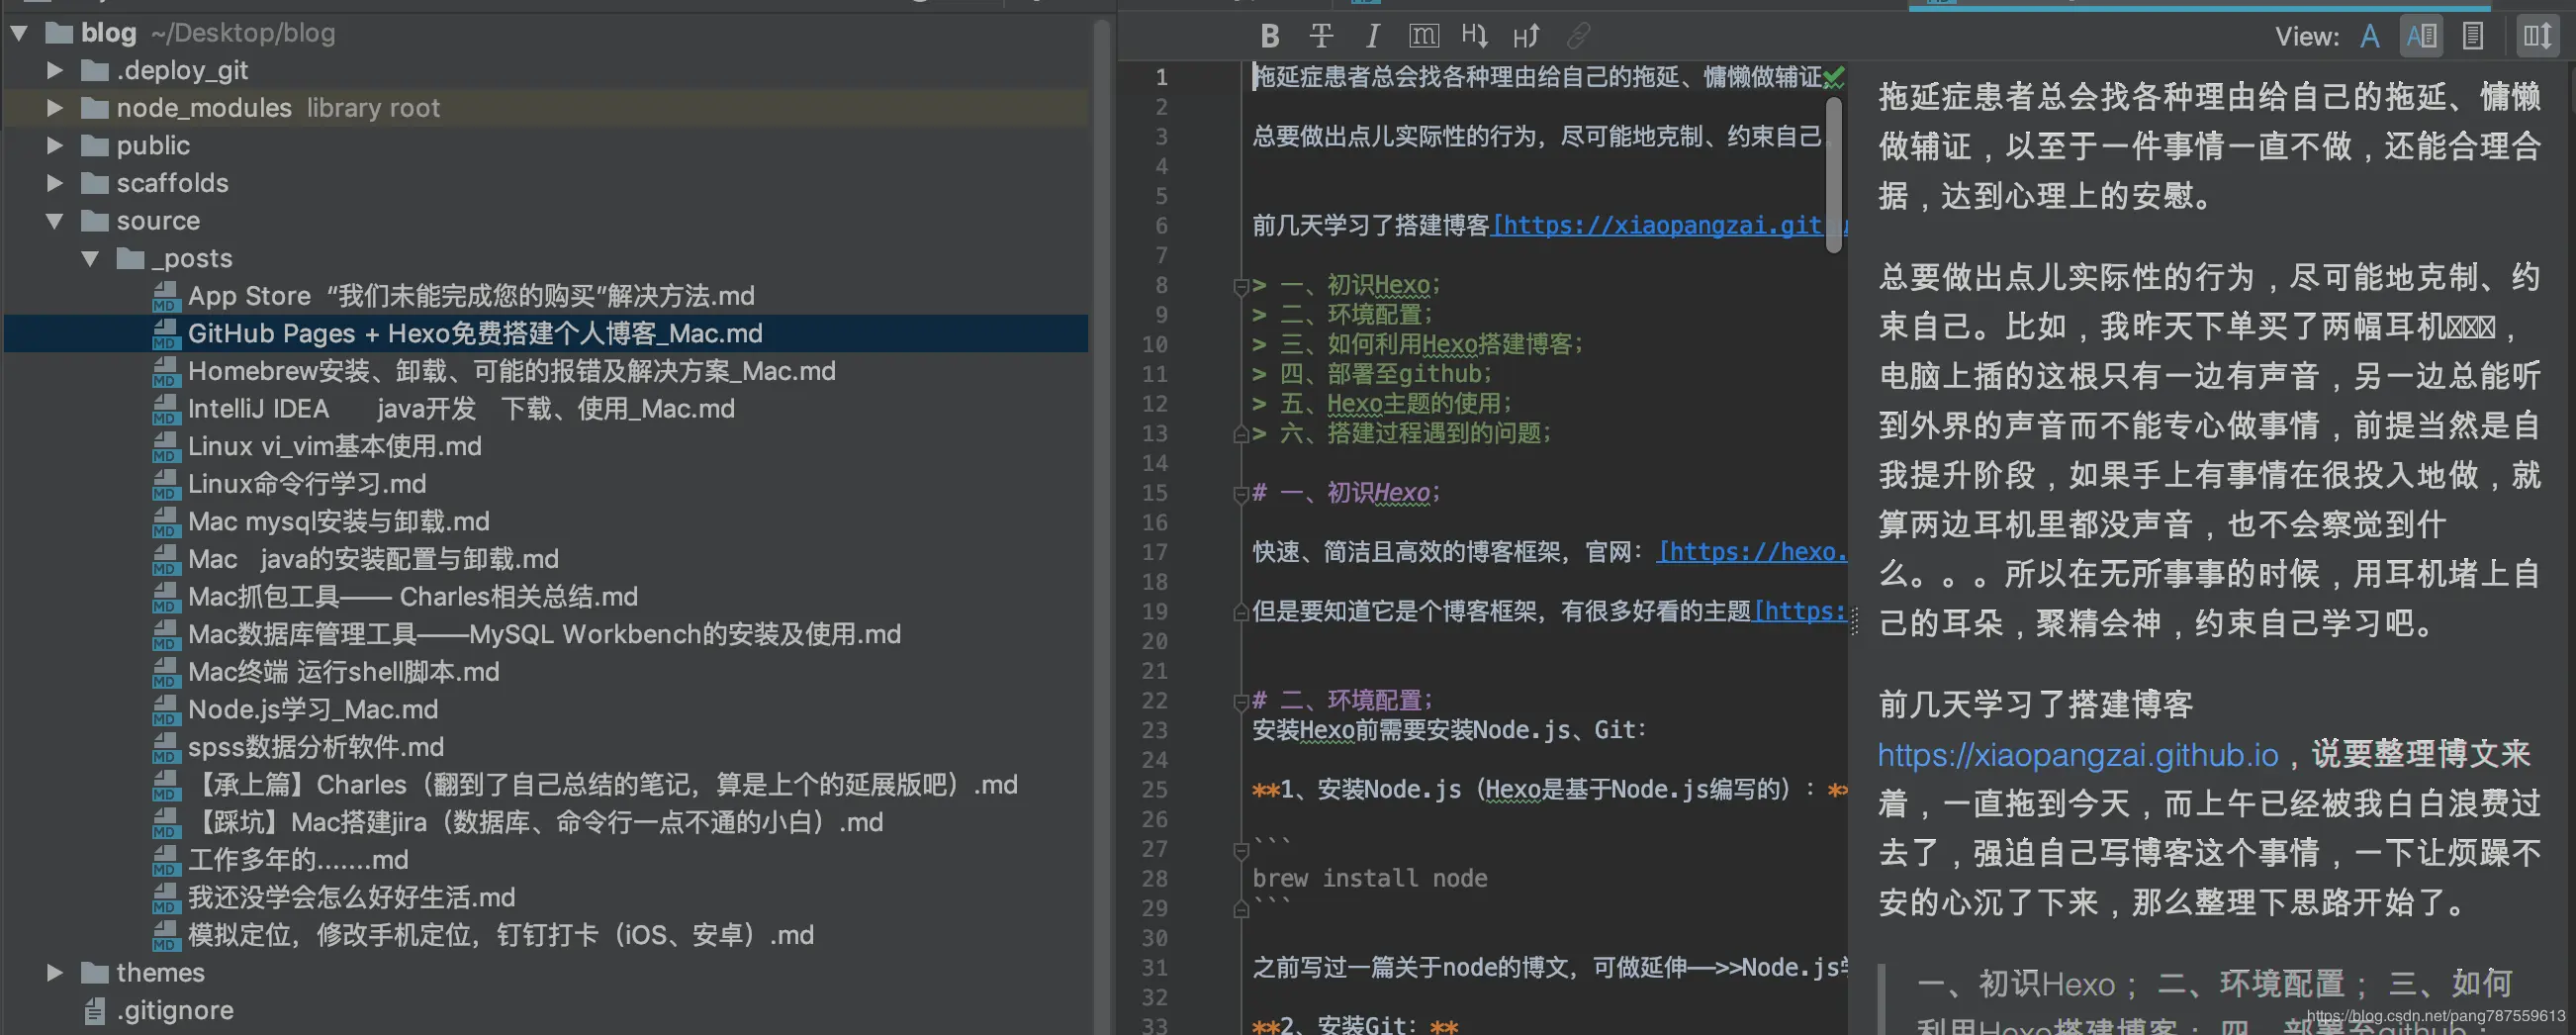Click the MD icon of 我还没学会怎么好好生活.md

click(x=165, y=898)
